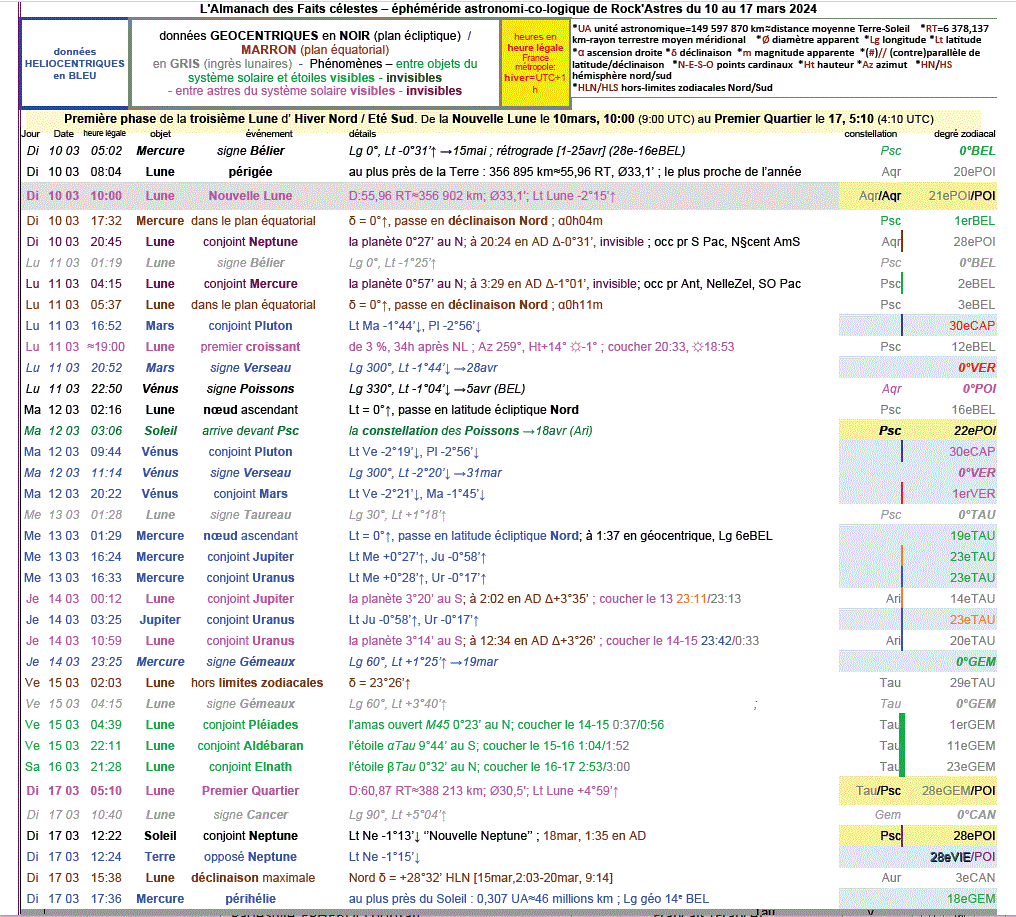
Task: Select the 'Nouvelle Lune' event at 10:00
Action: click(250, 196)
